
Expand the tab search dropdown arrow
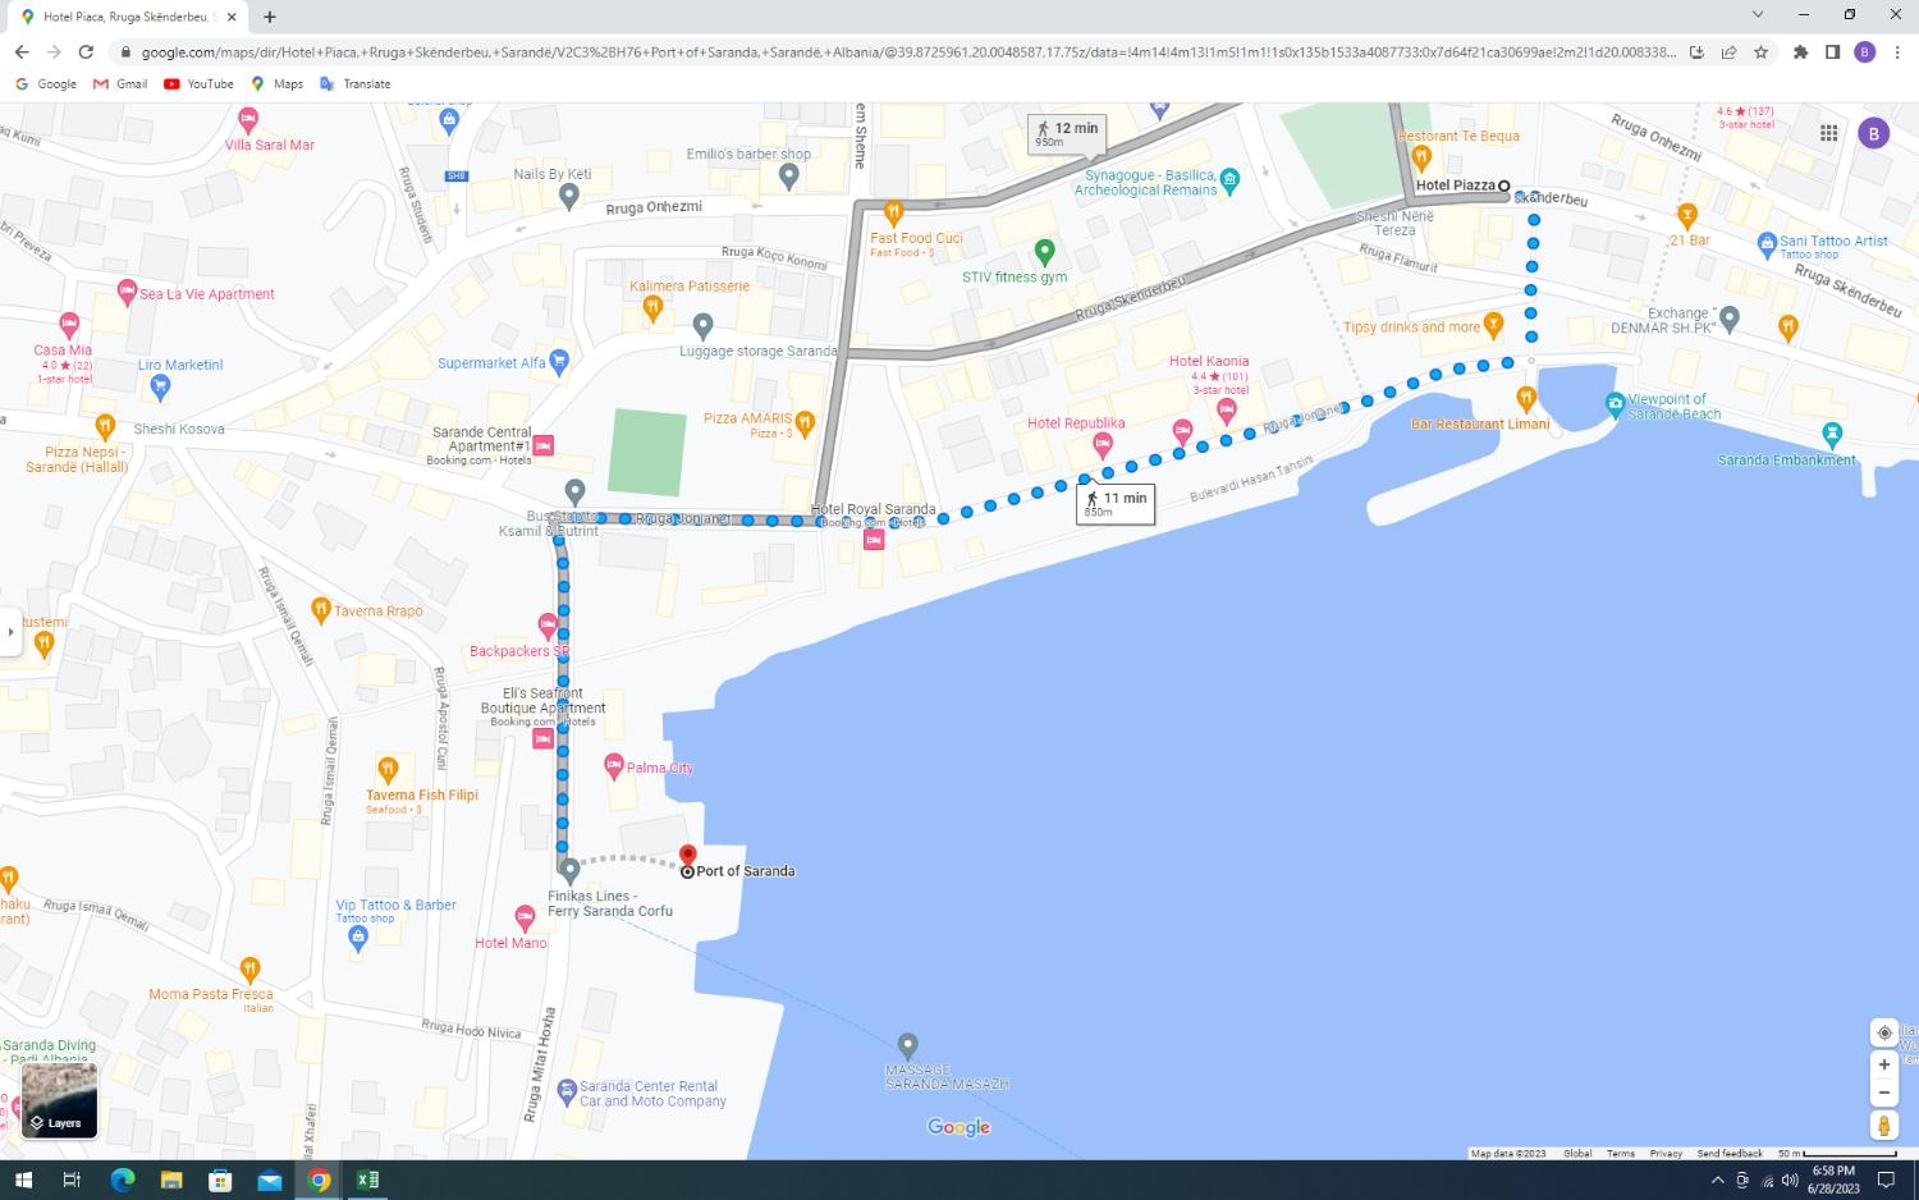tap(1757, 15)
